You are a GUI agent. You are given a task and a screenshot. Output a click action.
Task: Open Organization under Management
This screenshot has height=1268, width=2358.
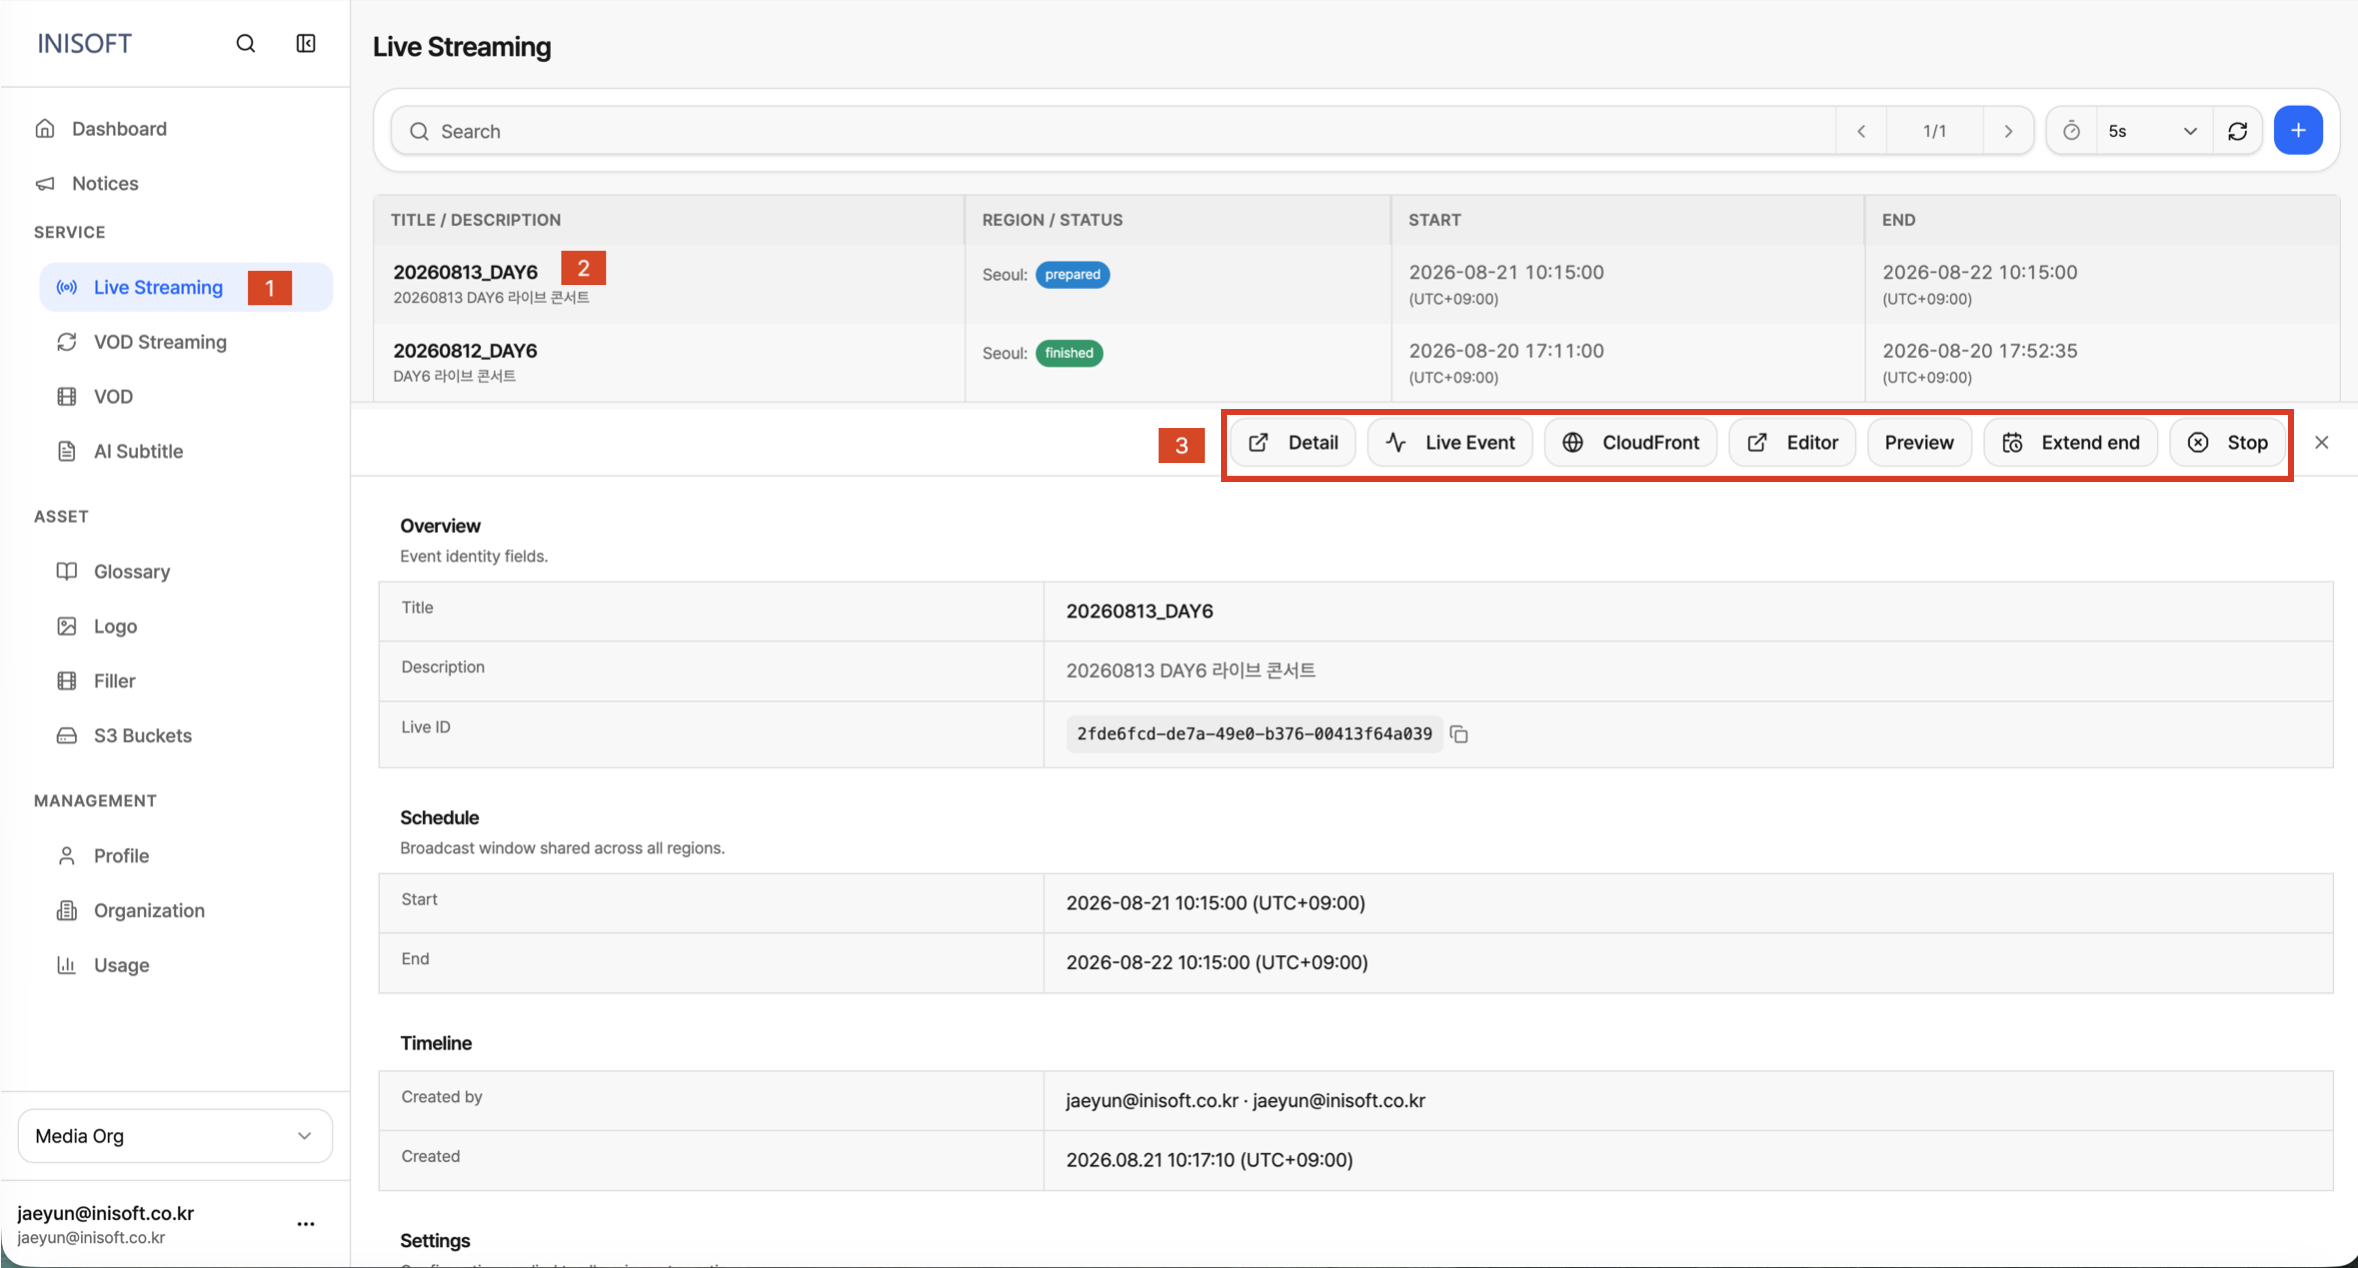pyautogui.click(x=186, y=910)
